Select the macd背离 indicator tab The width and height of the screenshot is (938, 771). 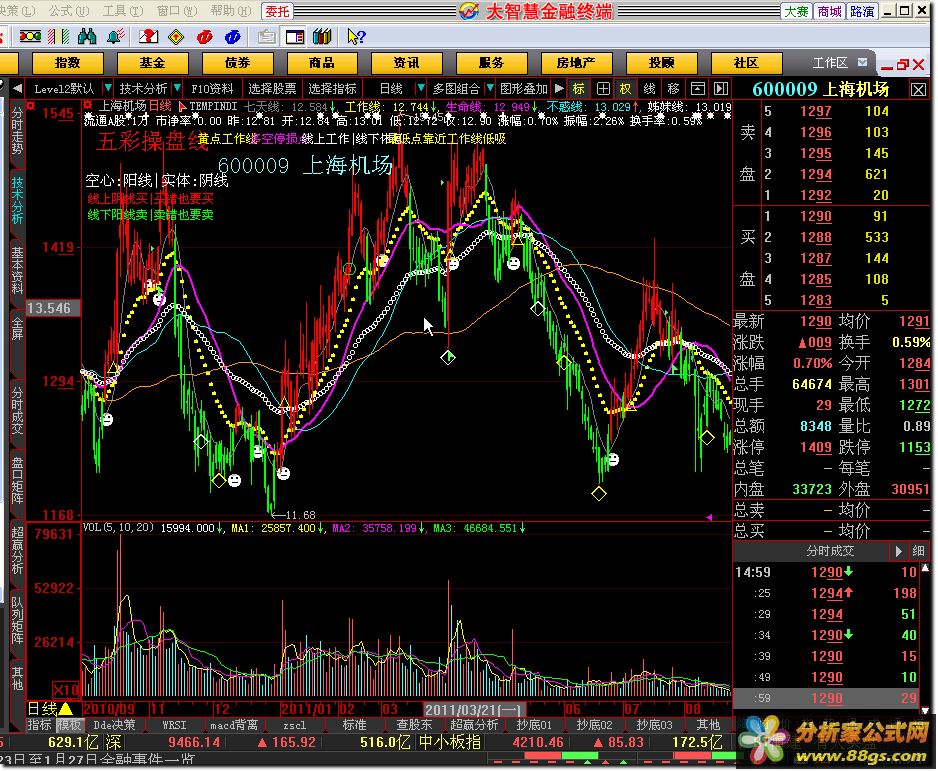click(234, 725)
